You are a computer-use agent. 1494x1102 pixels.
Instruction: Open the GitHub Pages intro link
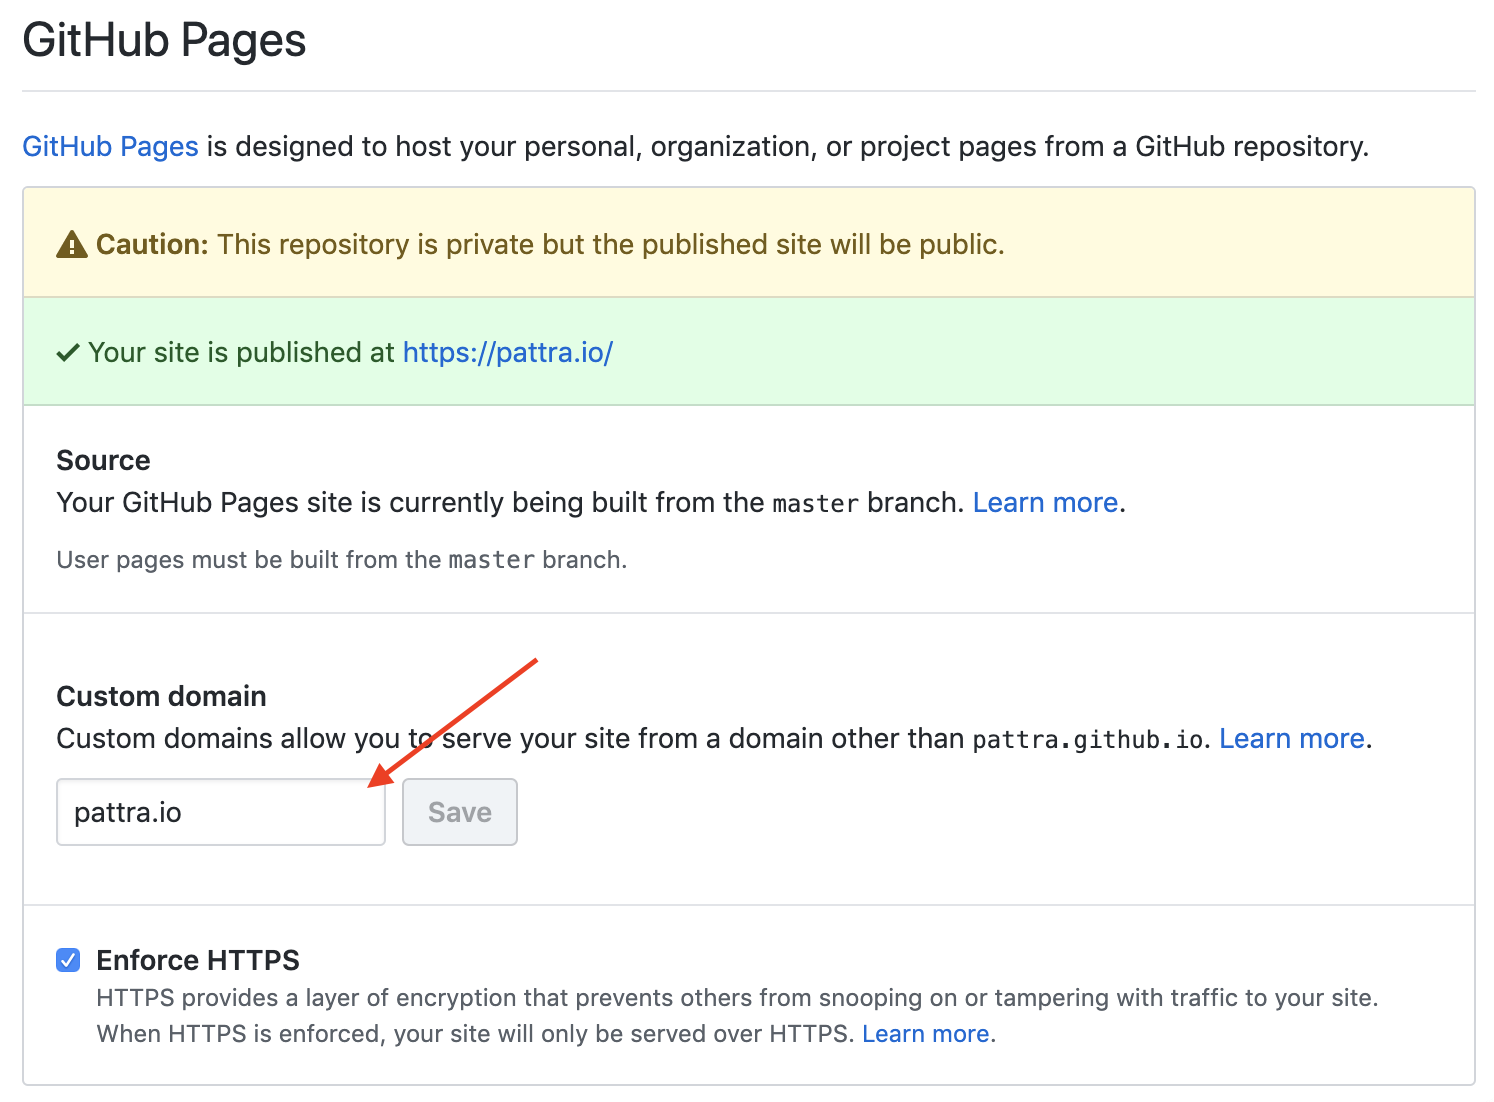coord(110,147)
